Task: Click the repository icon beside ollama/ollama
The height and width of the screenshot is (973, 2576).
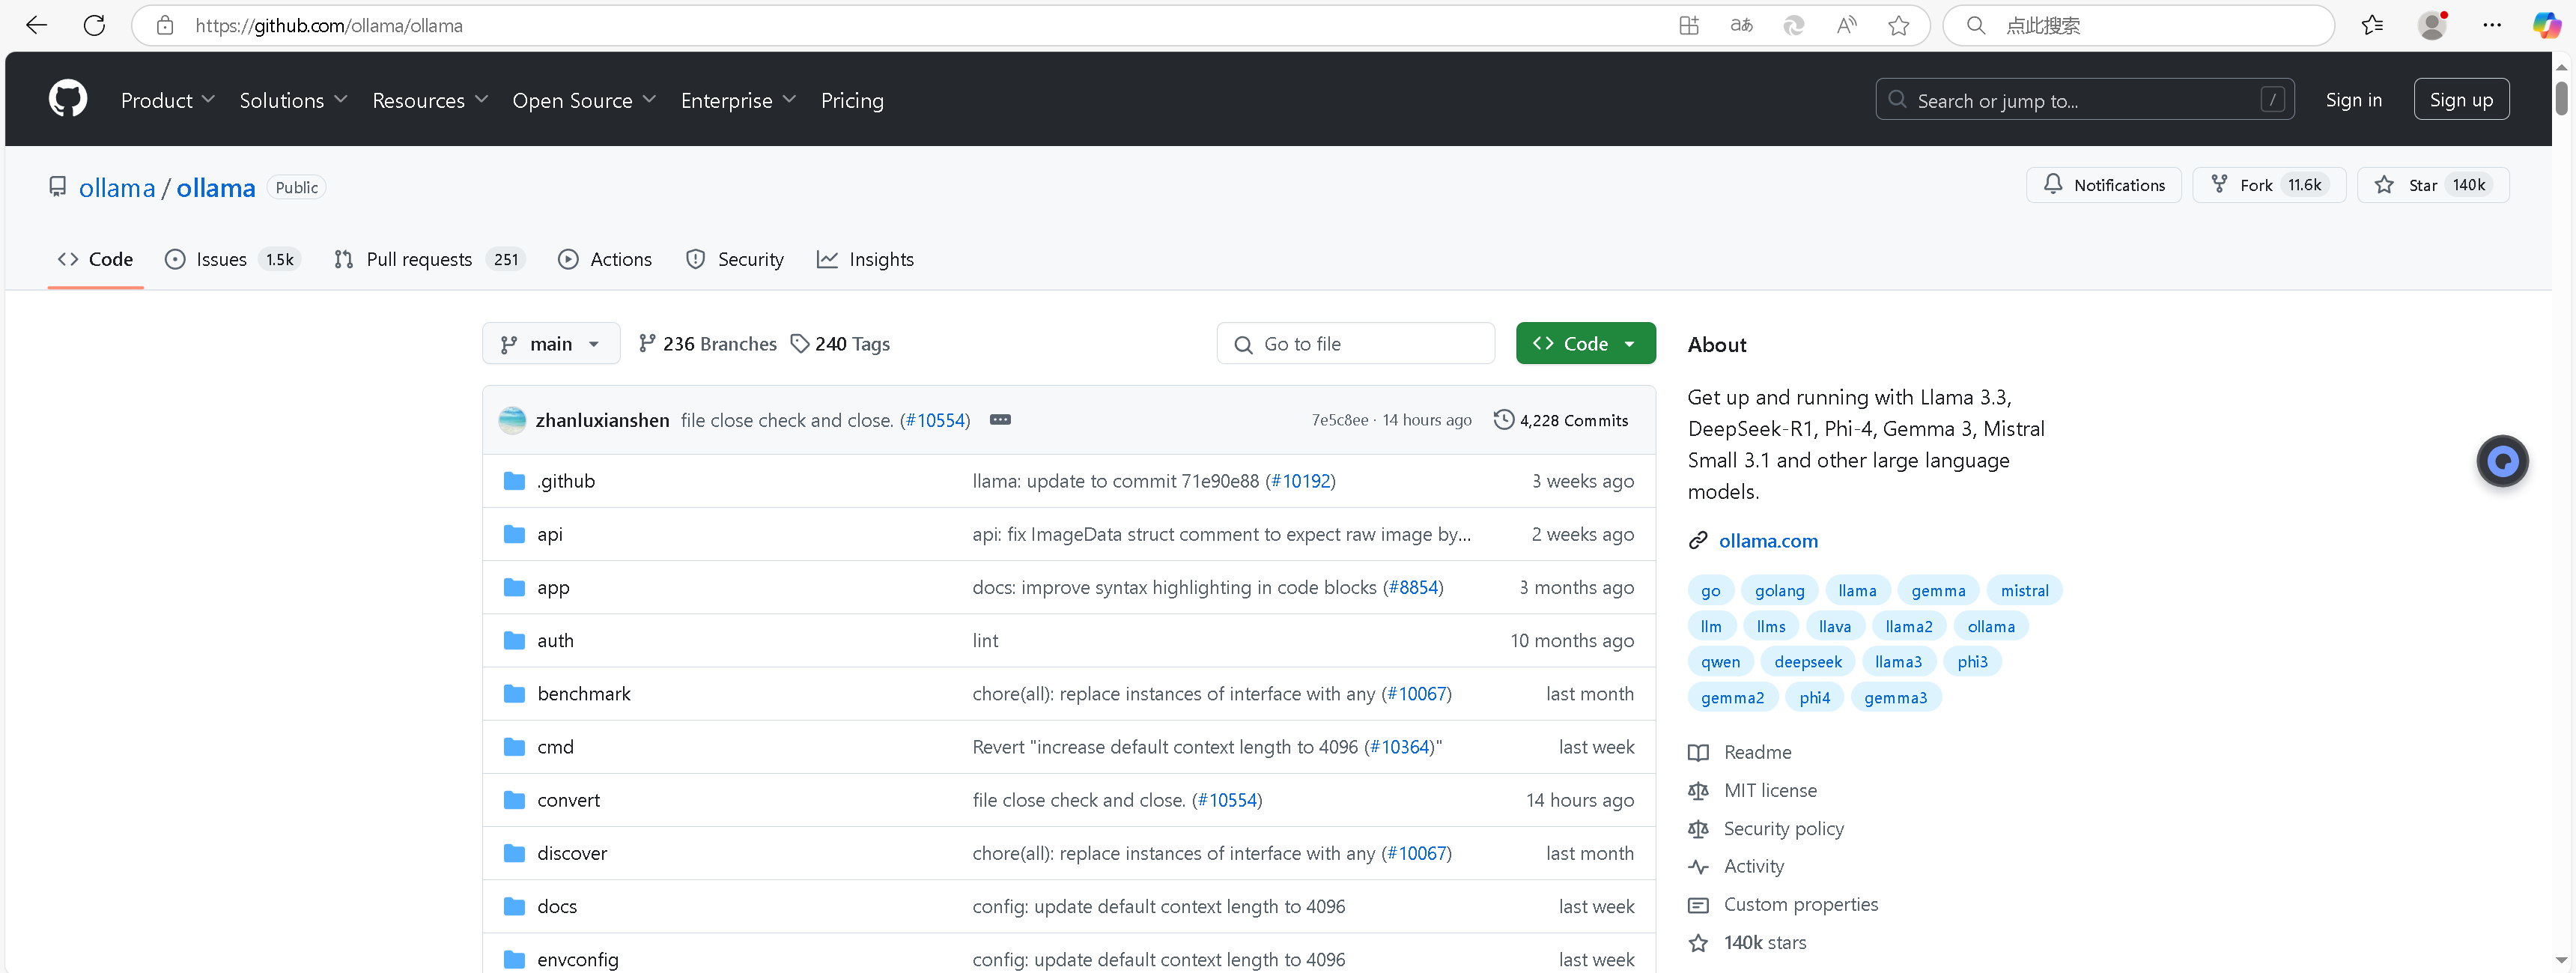Action: tap(58, 187)
